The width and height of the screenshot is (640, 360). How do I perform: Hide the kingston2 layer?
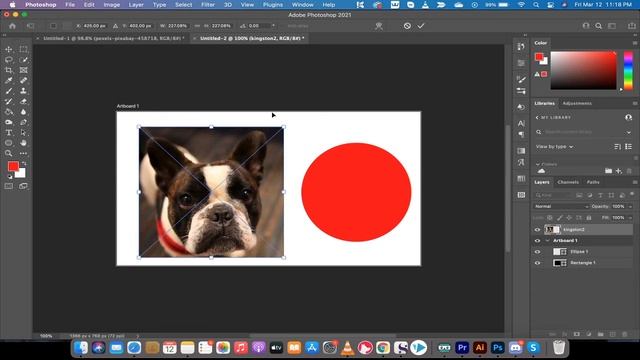(538, 230)
